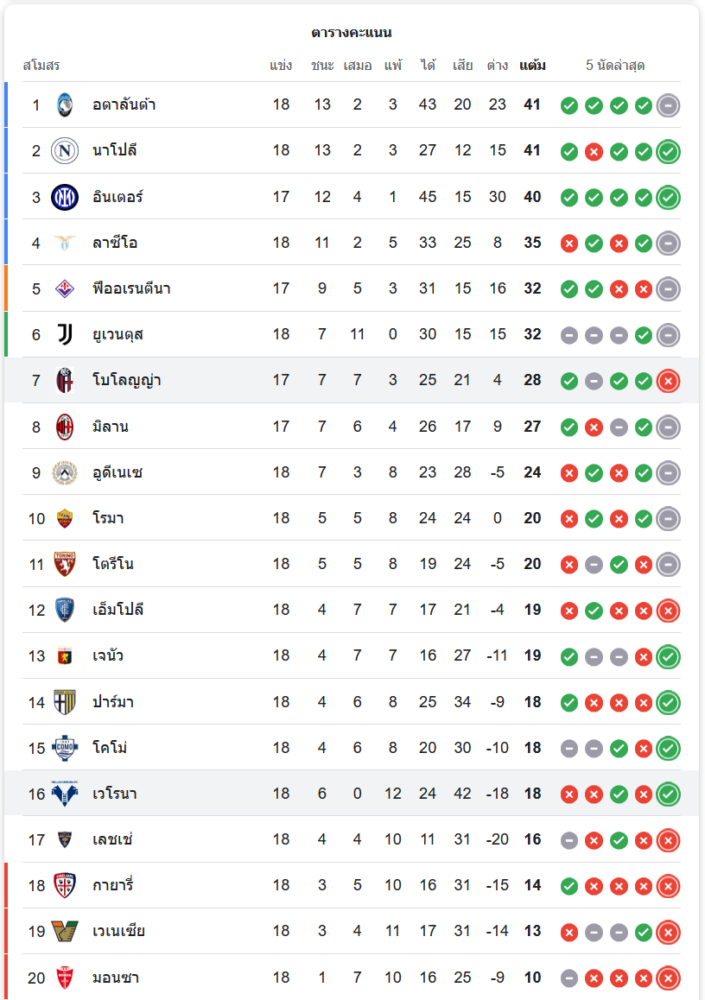Click Atalanta's latest match draw indicator
The height and width of the screenshot is (1000, 705).
tap(668, 105)
